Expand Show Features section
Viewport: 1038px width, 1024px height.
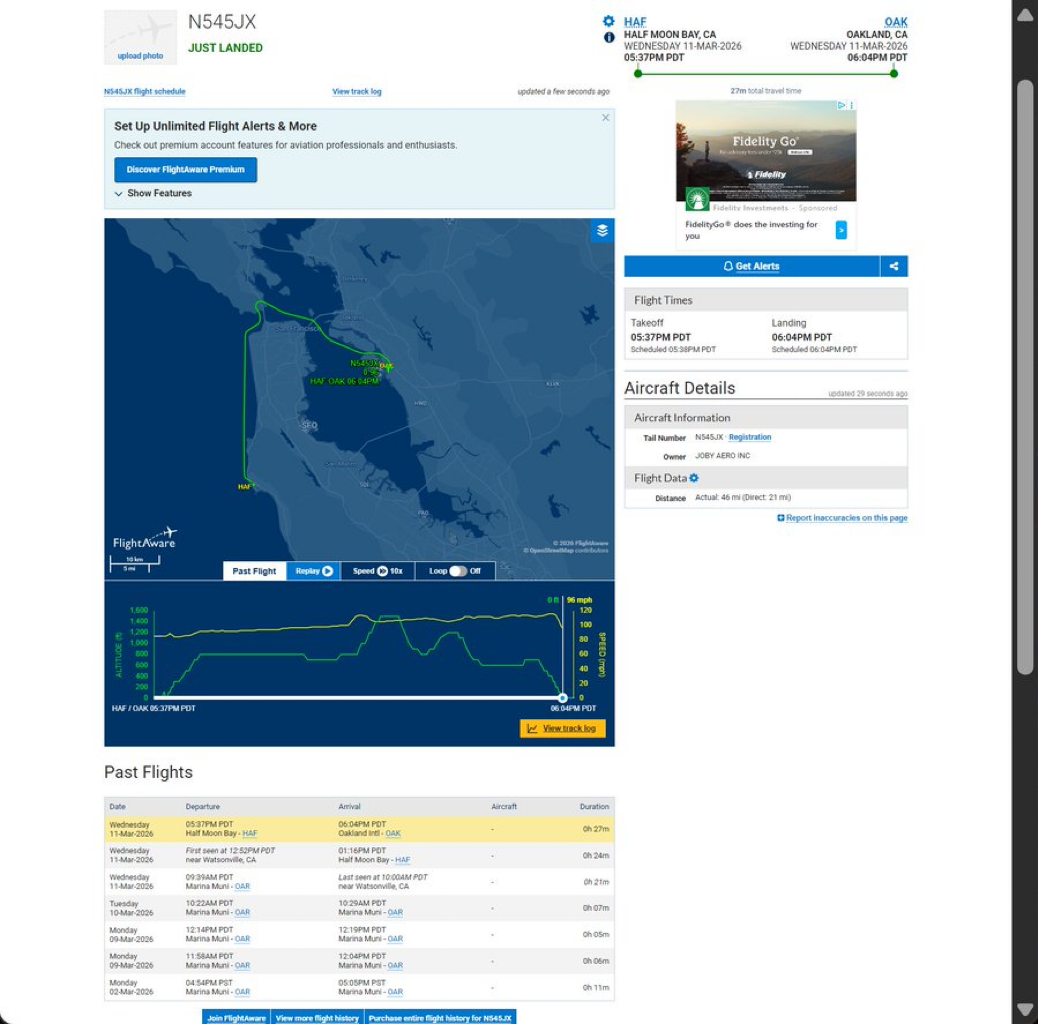tap(153, 193)
